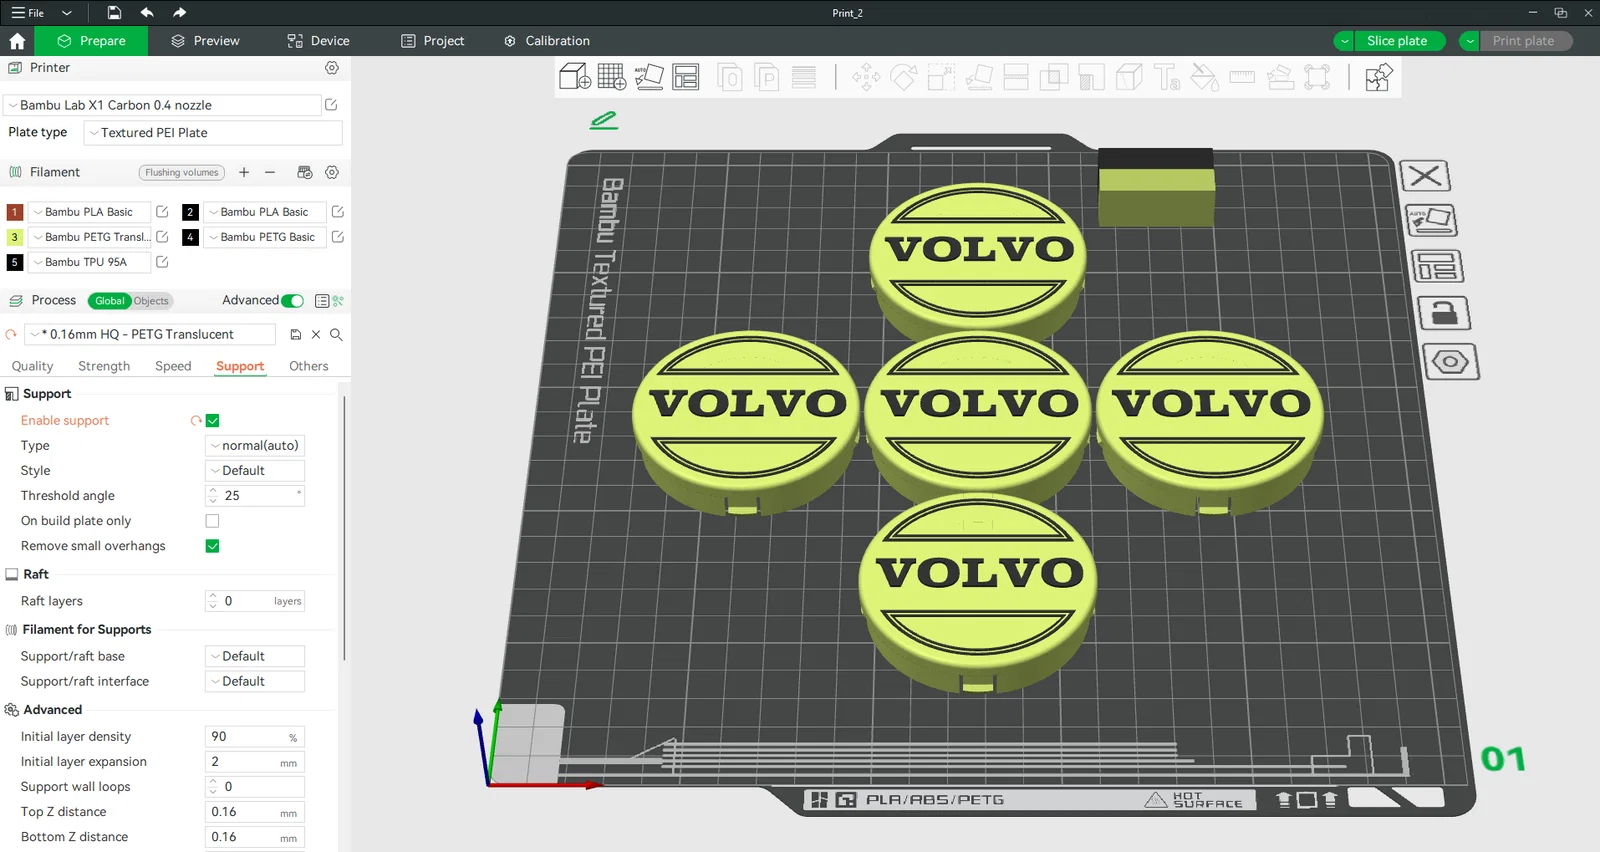Viewport: 1600px width, 852px height.
Task: Select the Text shape tool
Action: point(1167,77)
